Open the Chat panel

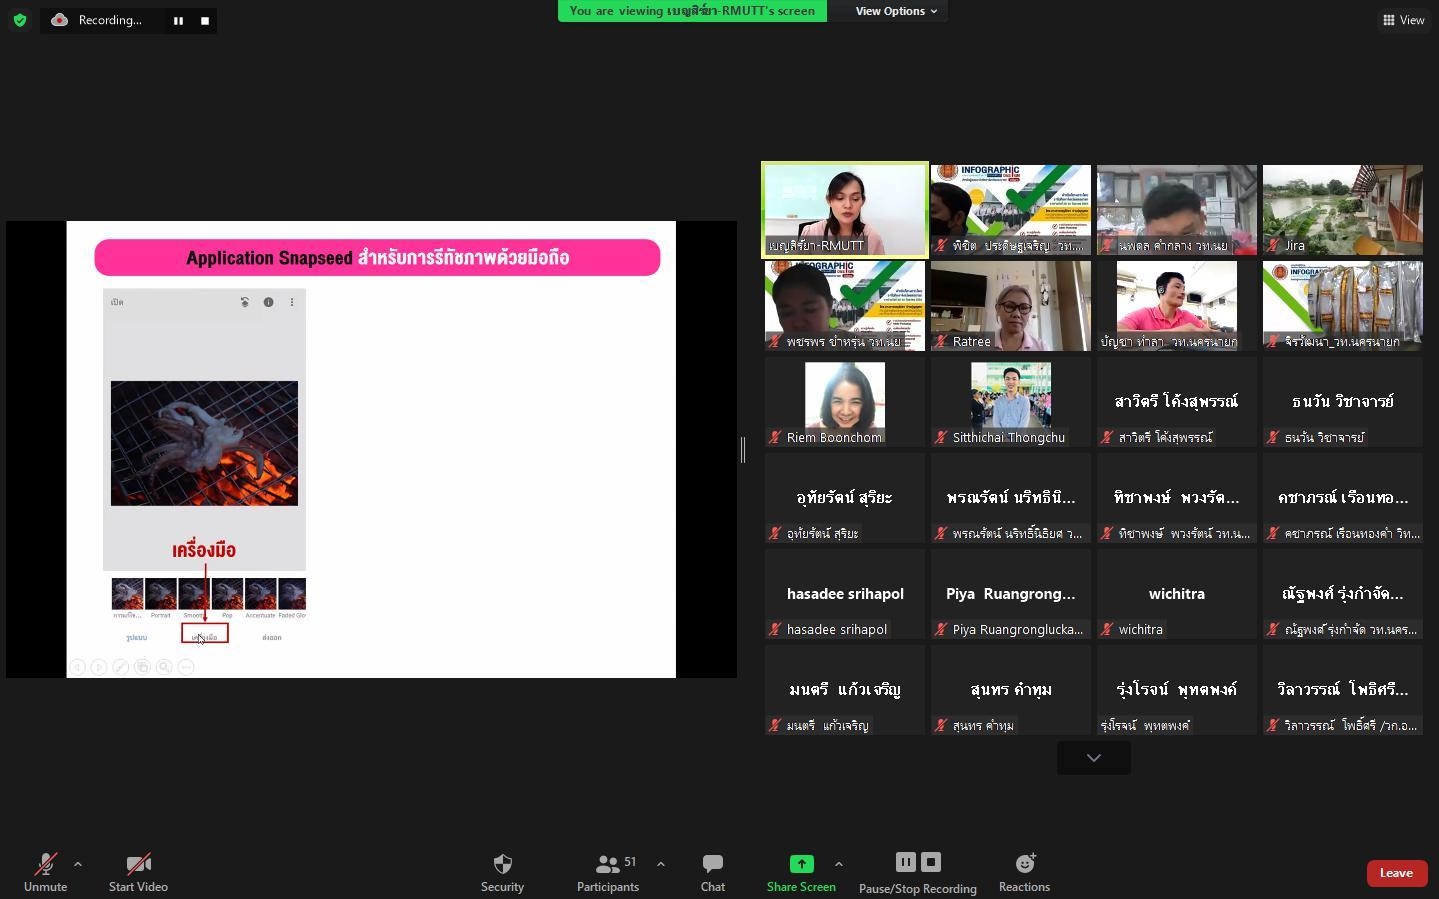point(713,872)
